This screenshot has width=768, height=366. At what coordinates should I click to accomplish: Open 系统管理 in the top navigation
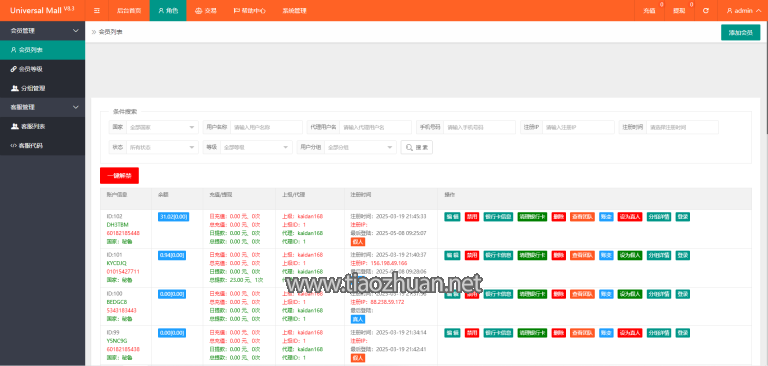(x=294, y=10)
